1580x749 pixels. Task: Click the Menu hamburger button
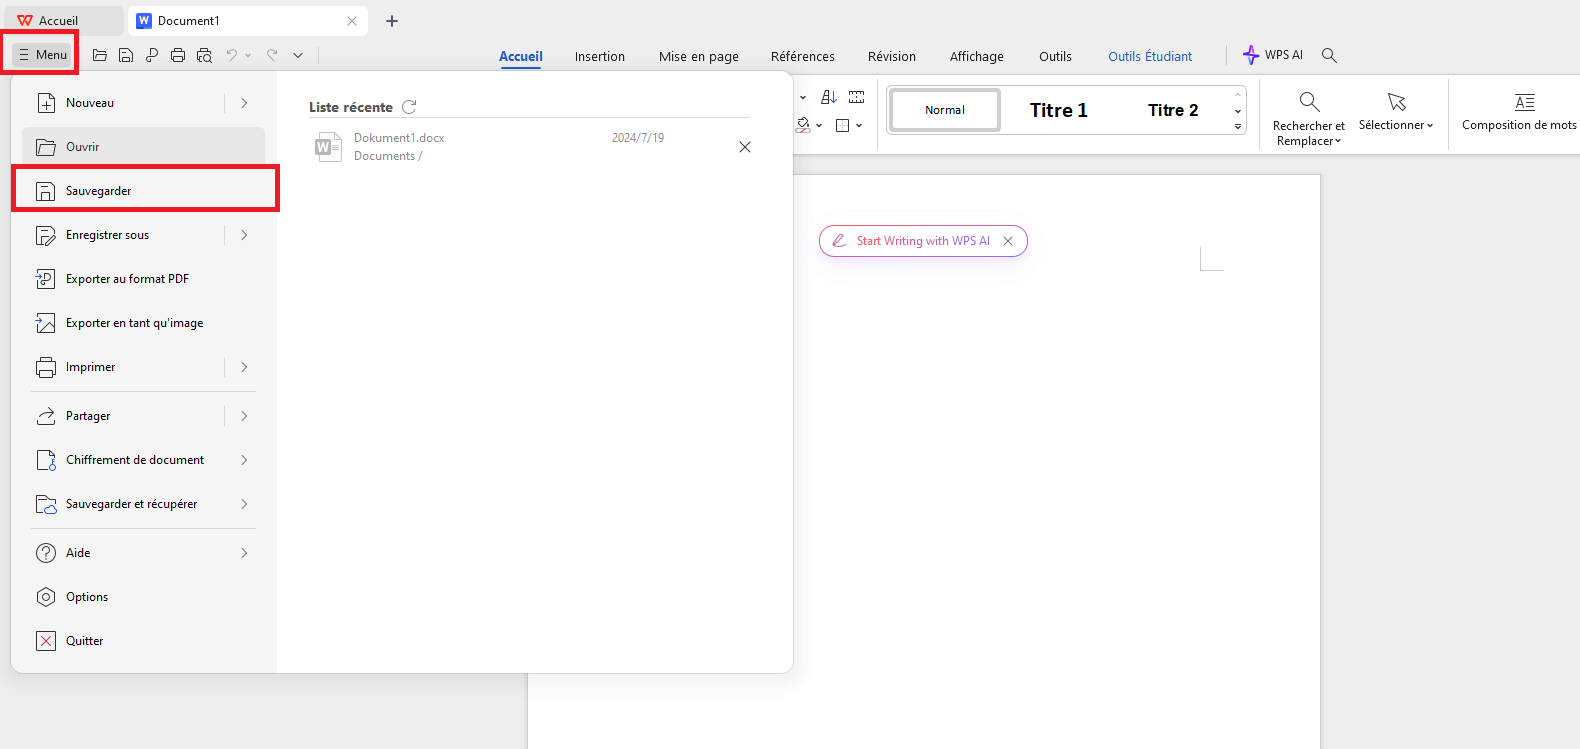coord(43,55)
